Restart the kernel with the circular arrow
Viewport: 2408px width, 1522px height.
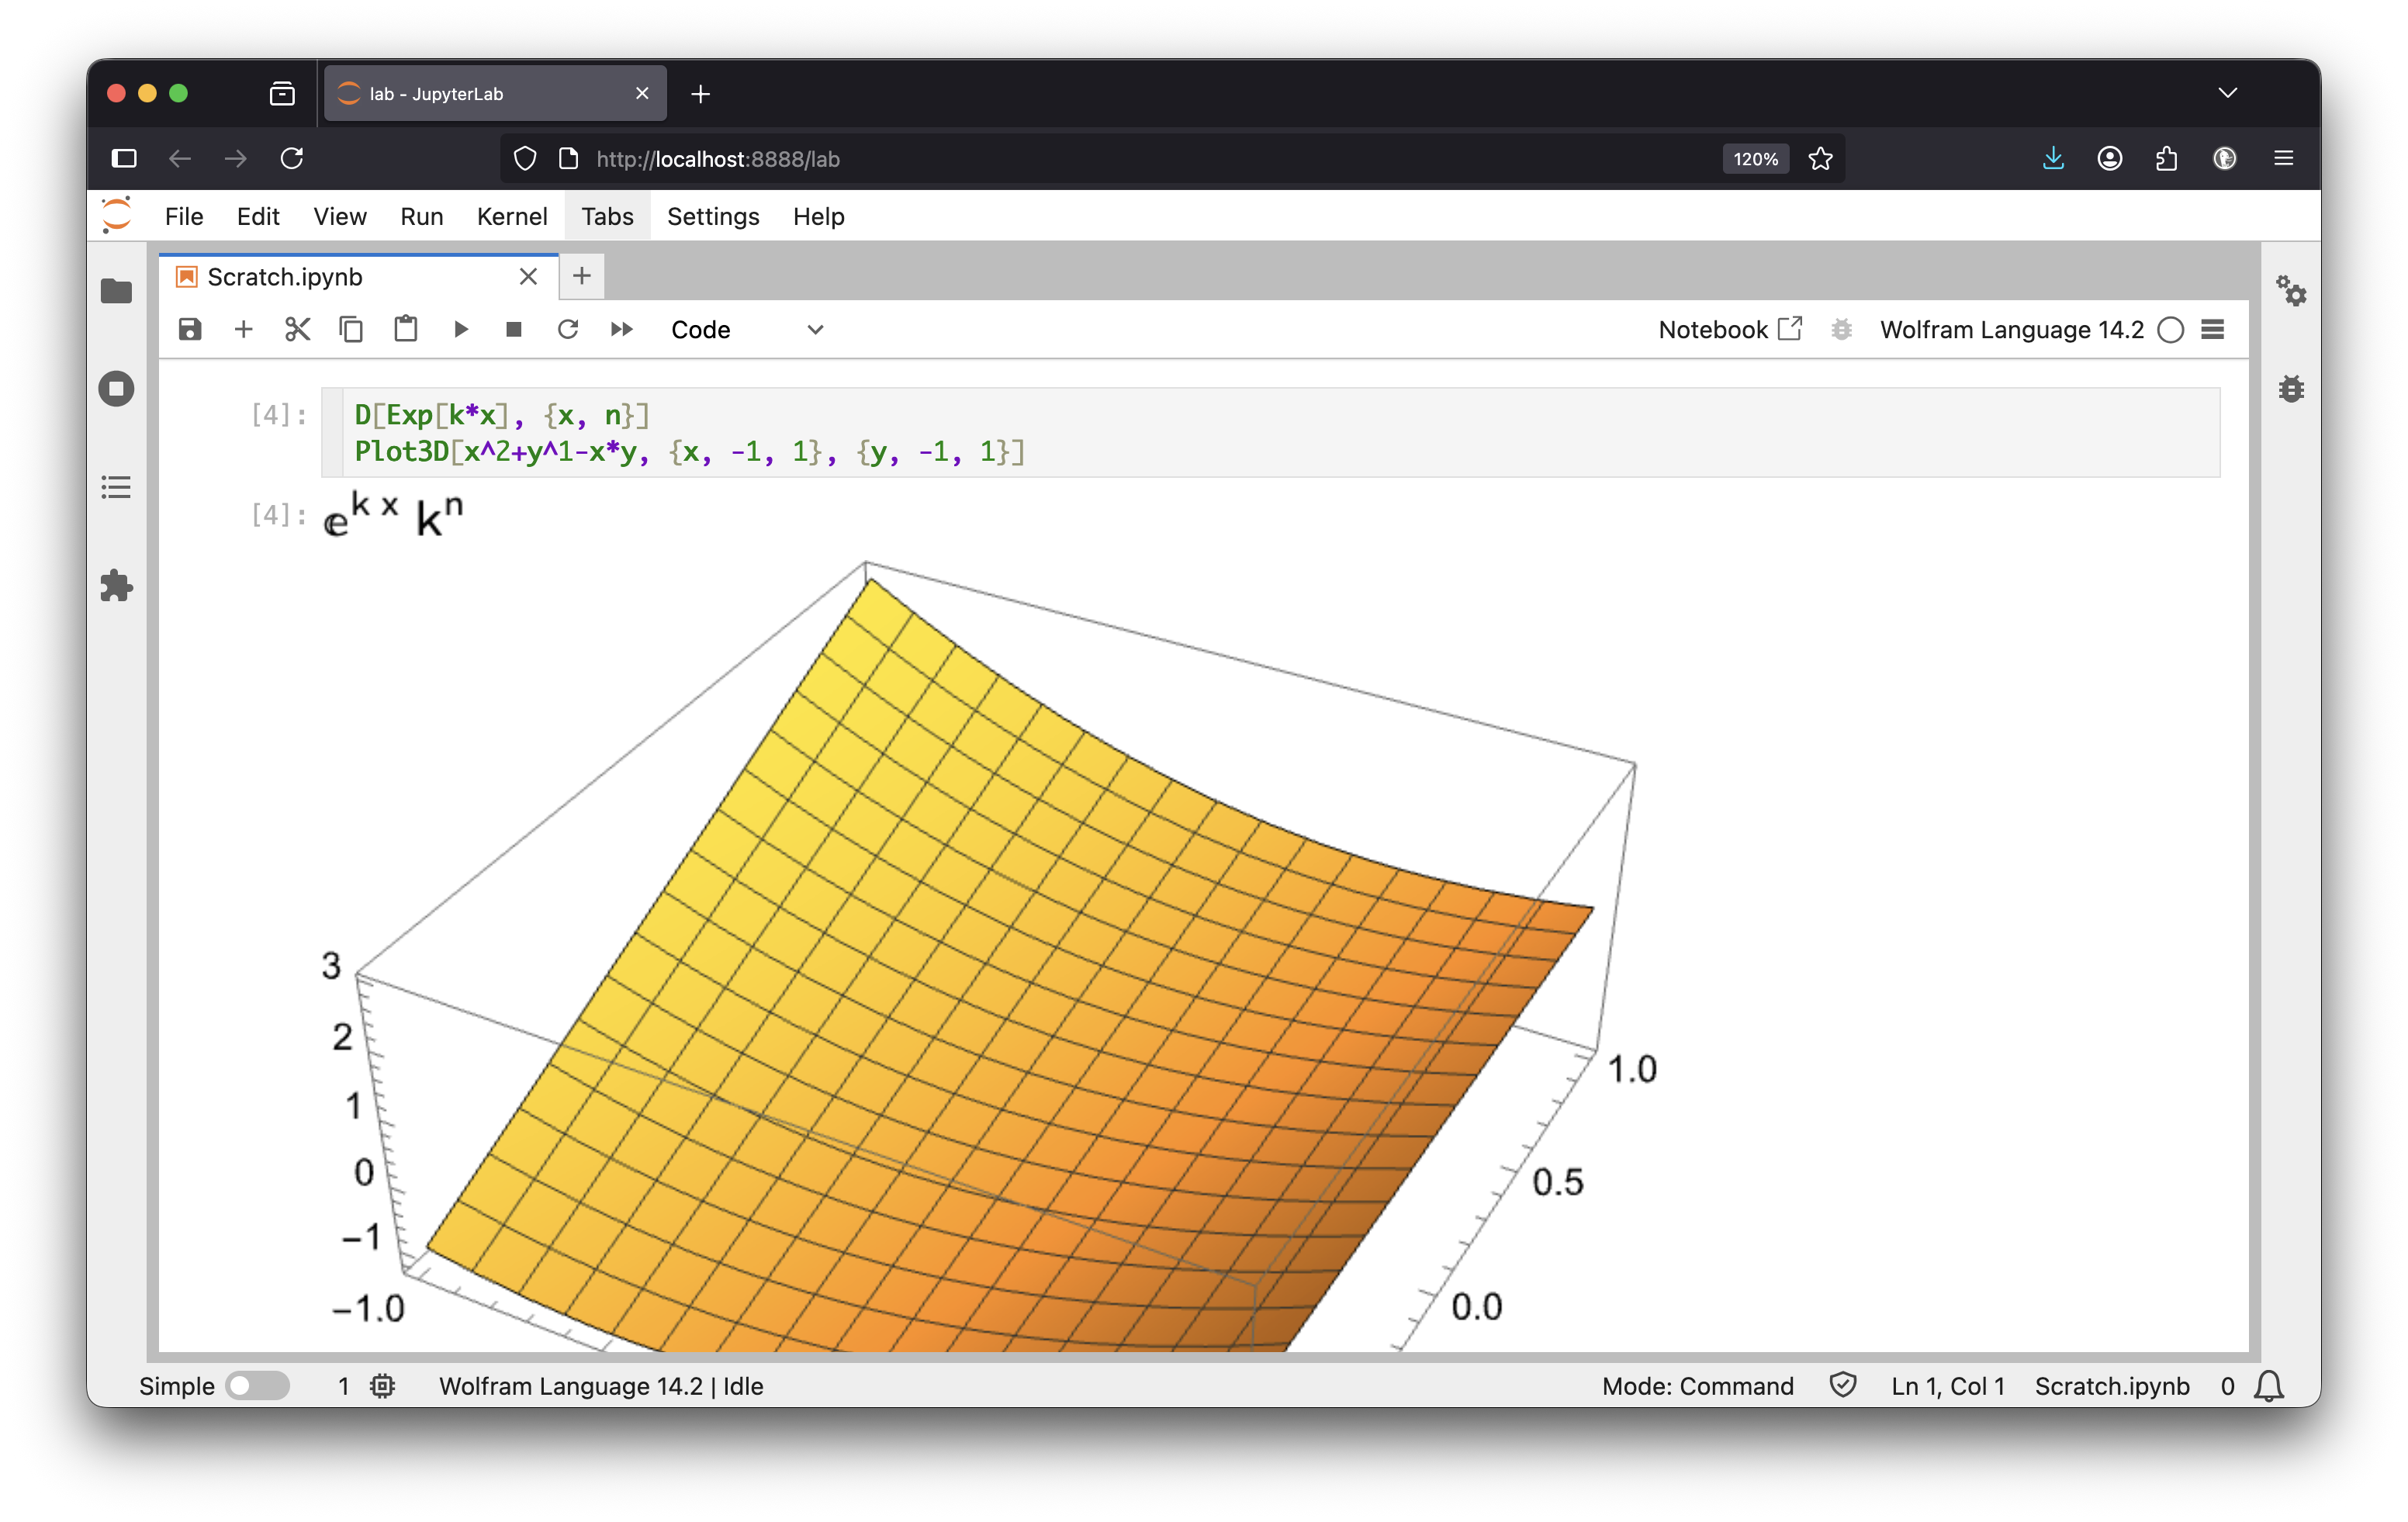pos(568,329)
